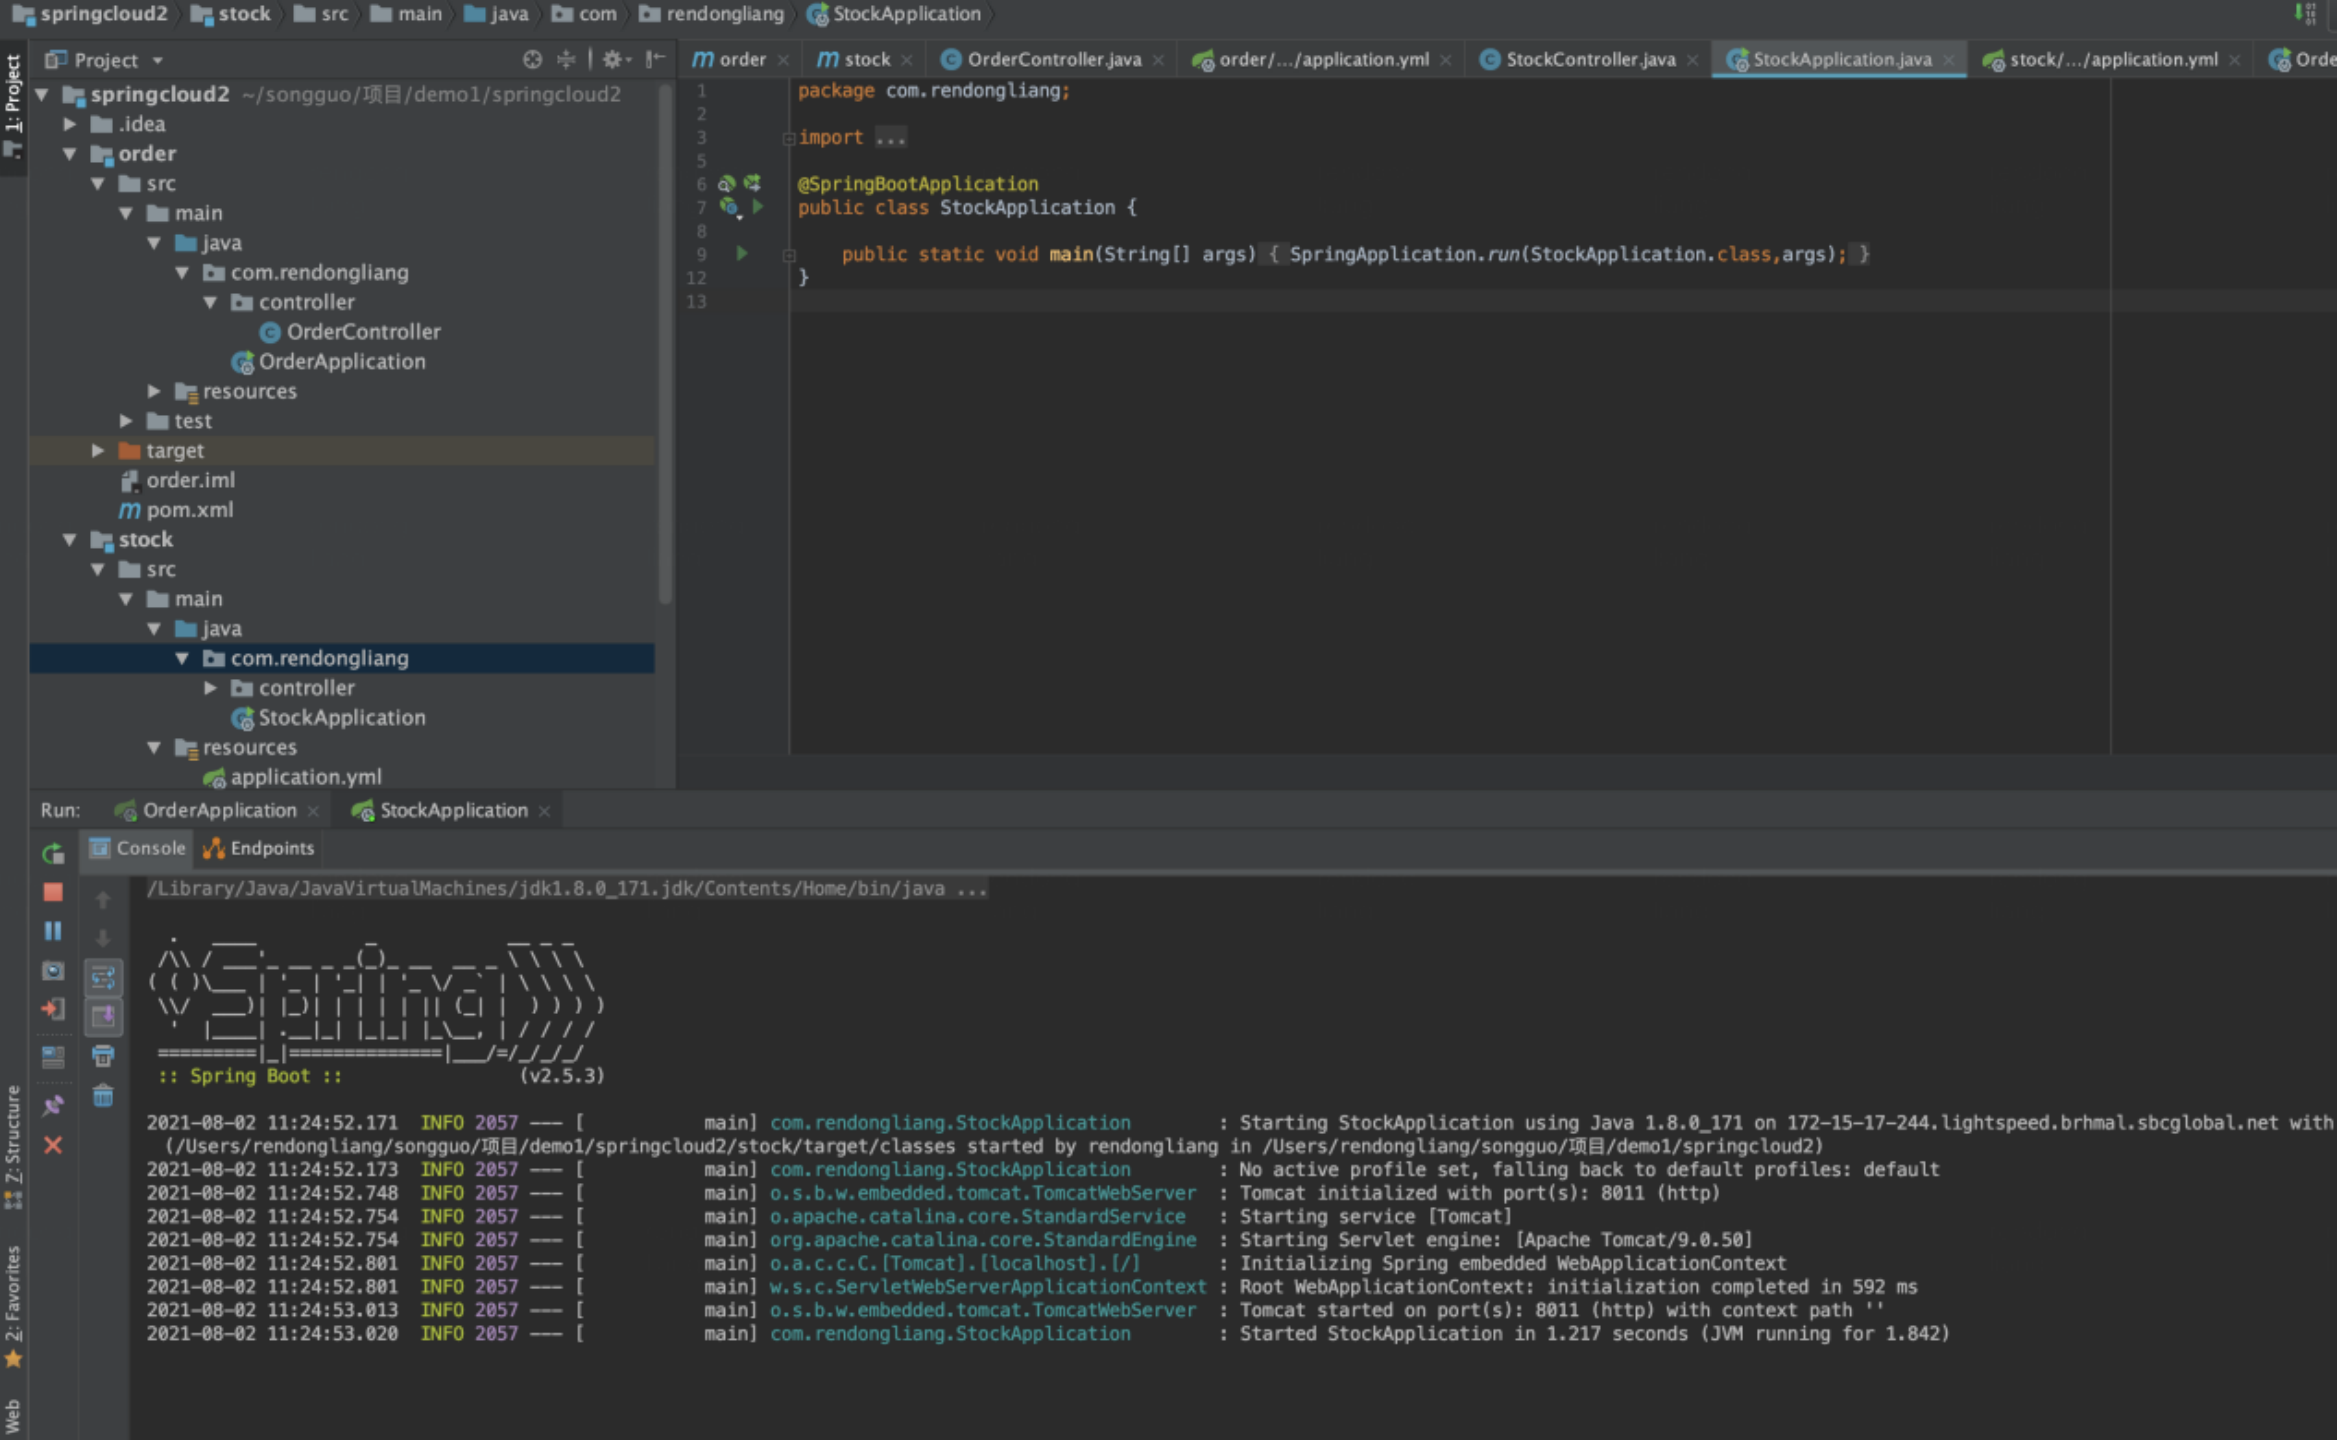Pin the Run tab with the pushpin icon
This screenshot has width=2337, height=1440.
tap(53, 1105)
